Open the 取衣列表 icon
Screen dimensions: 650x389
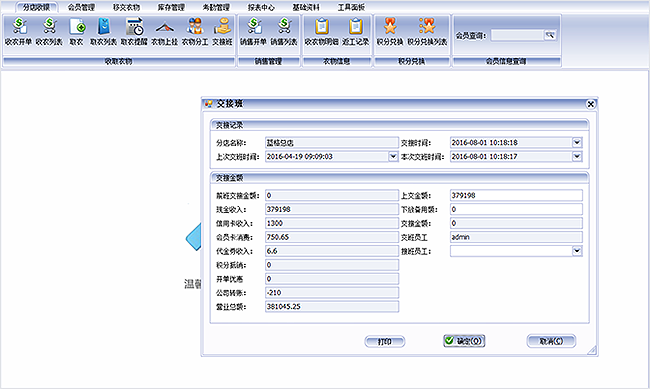click(104, 31)
